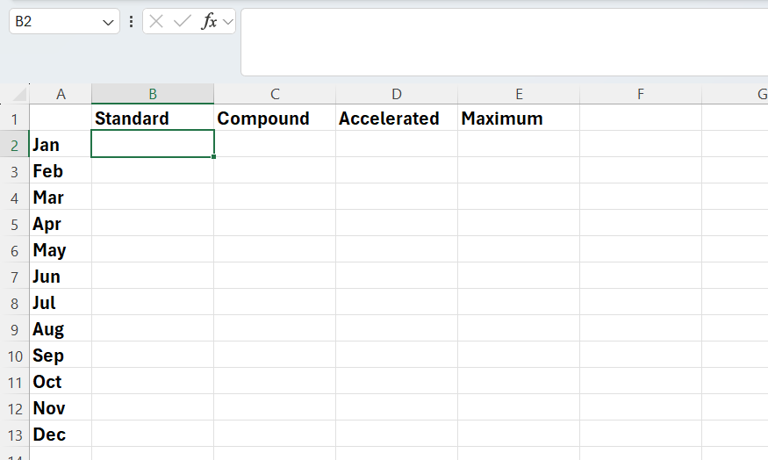Click the Select All corner triangle
The height and width of the screenshot is (460, 768).
tap(19, 94)
